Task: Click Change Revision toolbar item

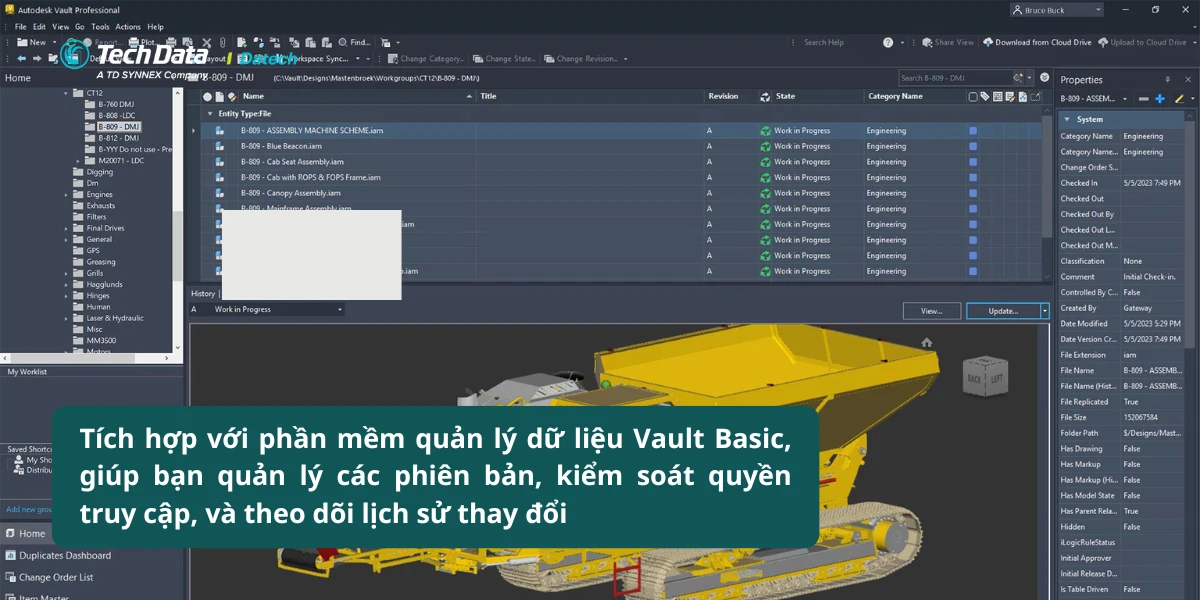Action: point(580,58)
